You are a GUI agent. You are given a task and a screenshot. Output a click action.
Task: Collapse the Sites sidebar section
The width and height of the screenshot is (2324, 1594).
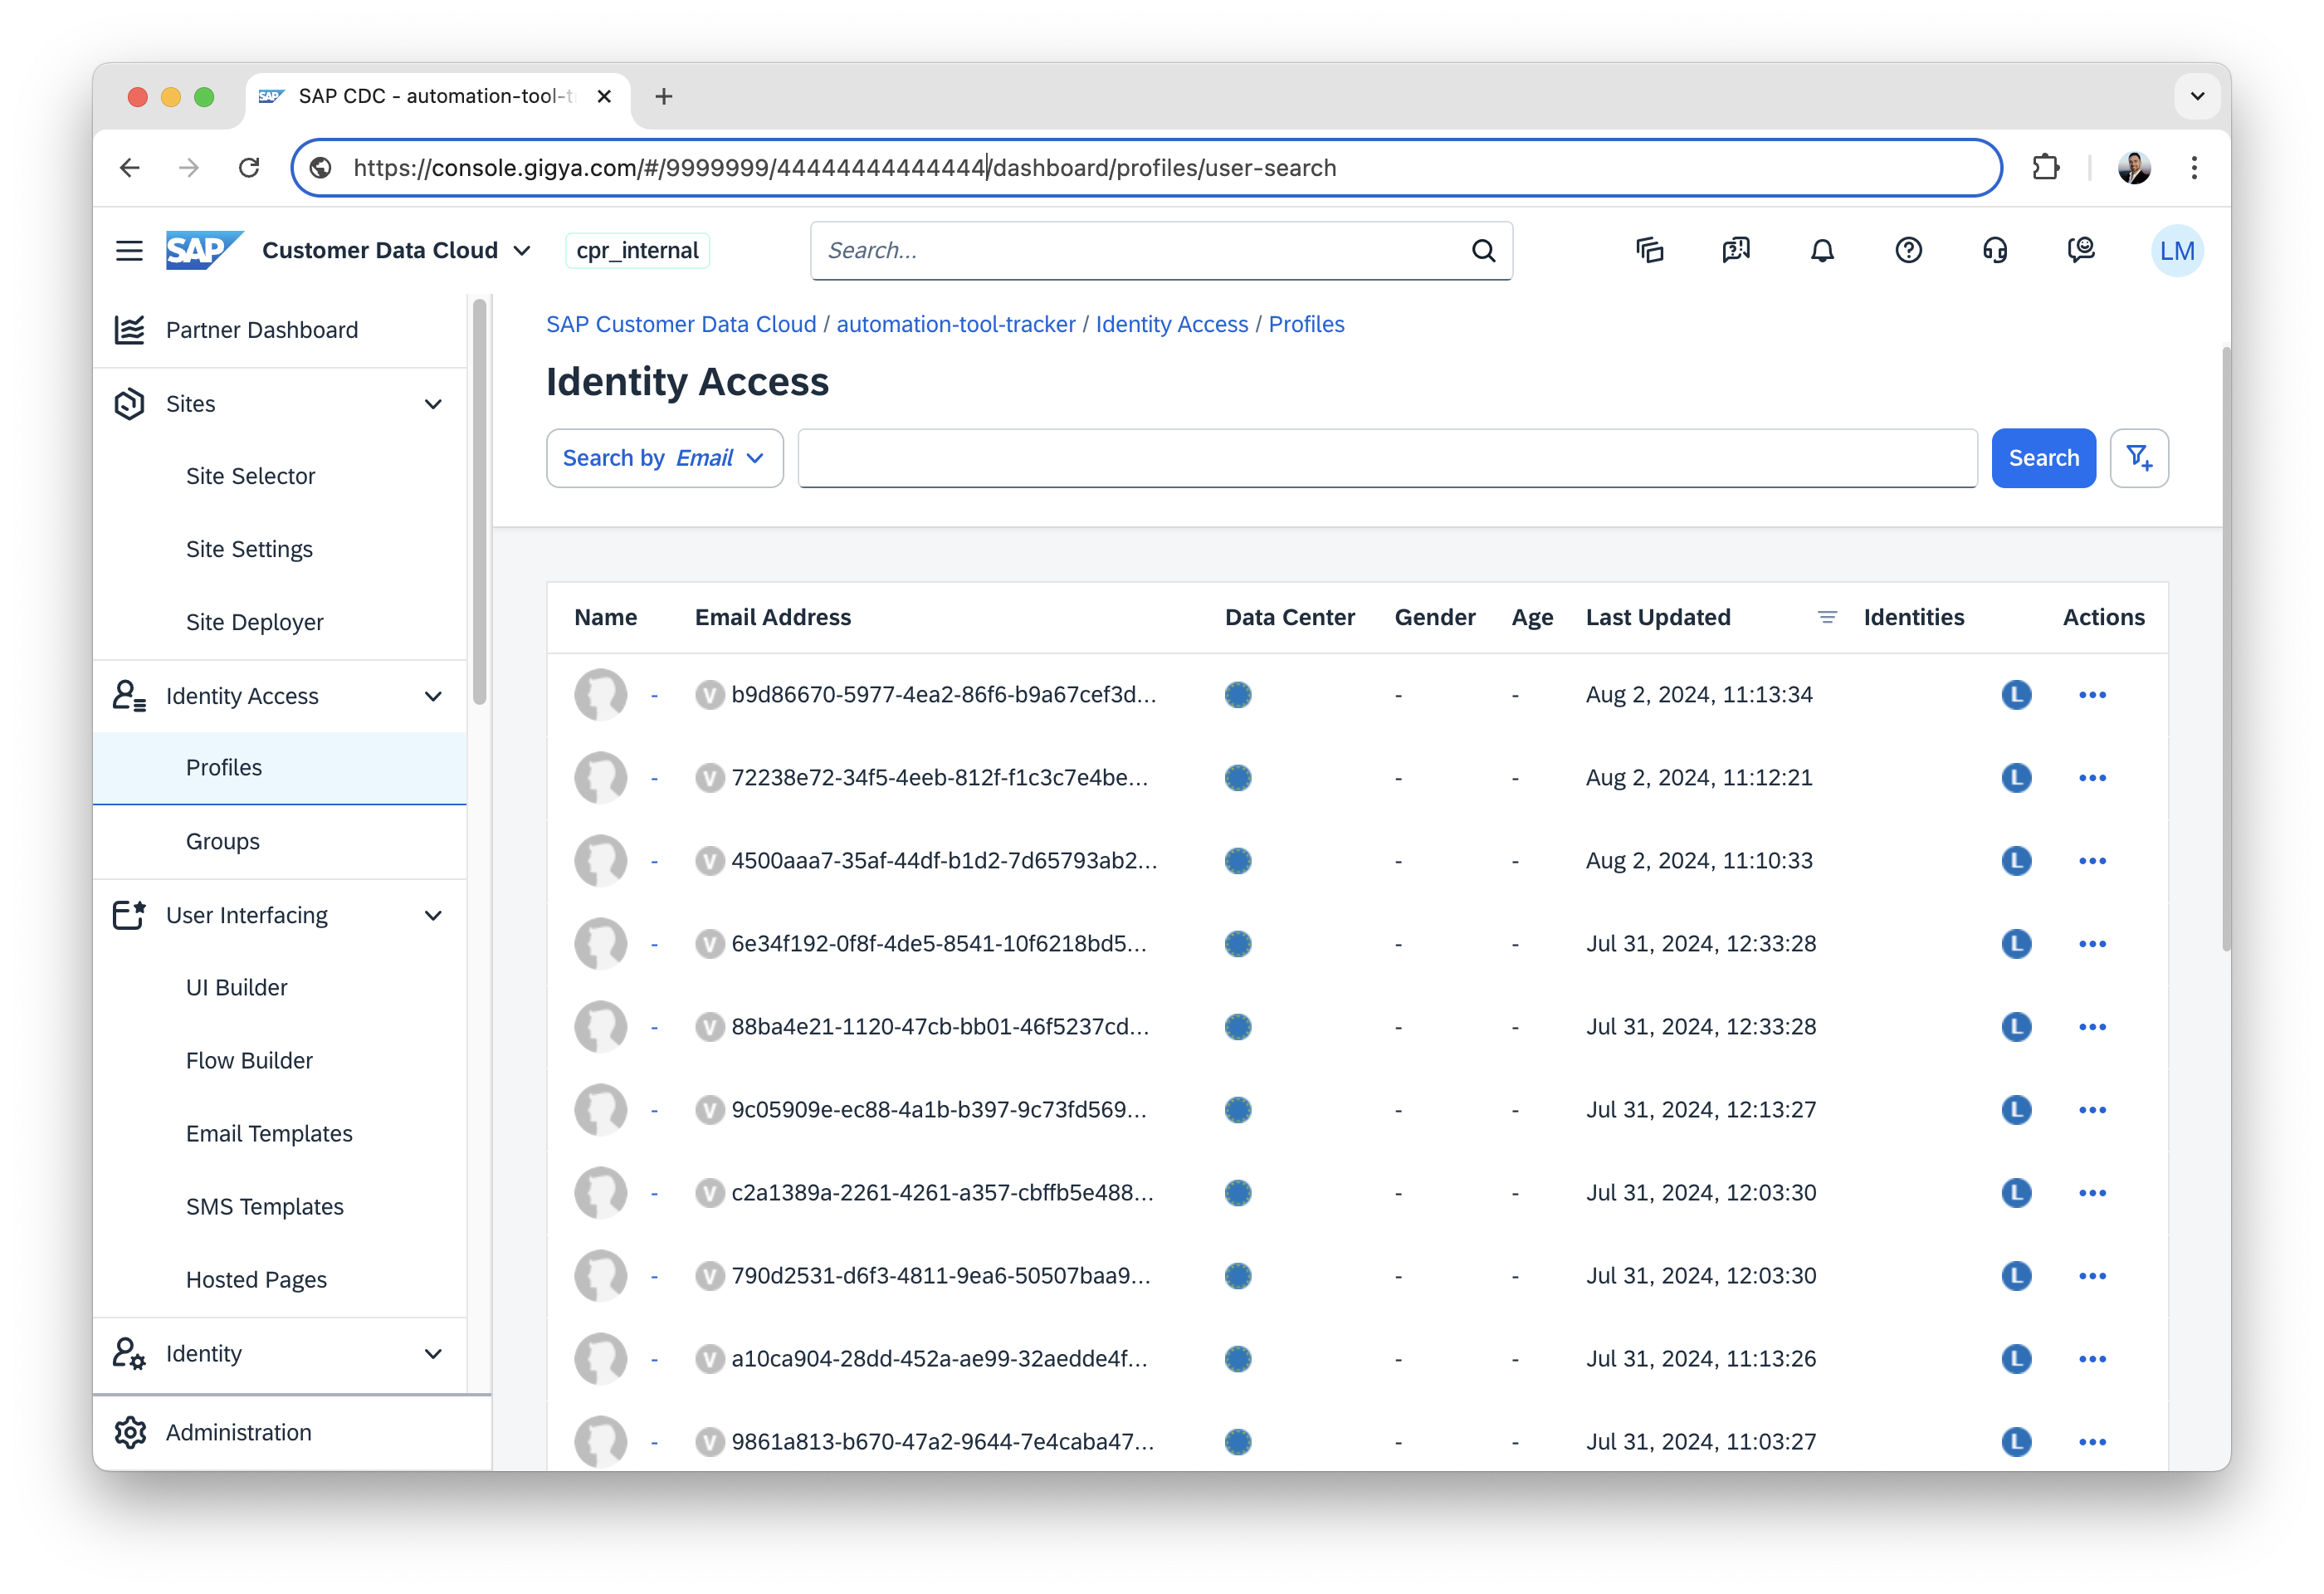tap(433, 404)
